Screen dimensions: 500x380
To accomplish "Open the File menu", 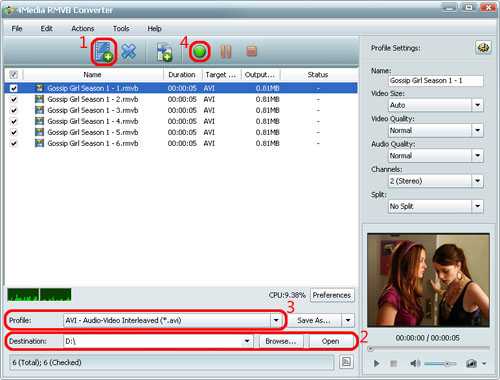I will click(x=17, y=28).
